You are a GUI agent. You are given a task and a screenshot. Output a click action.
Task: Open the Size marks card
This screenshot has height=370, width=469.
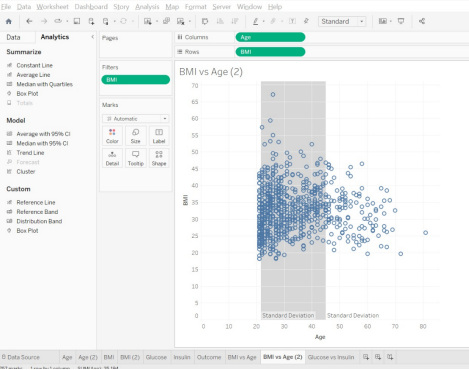(x=136, y=136)
